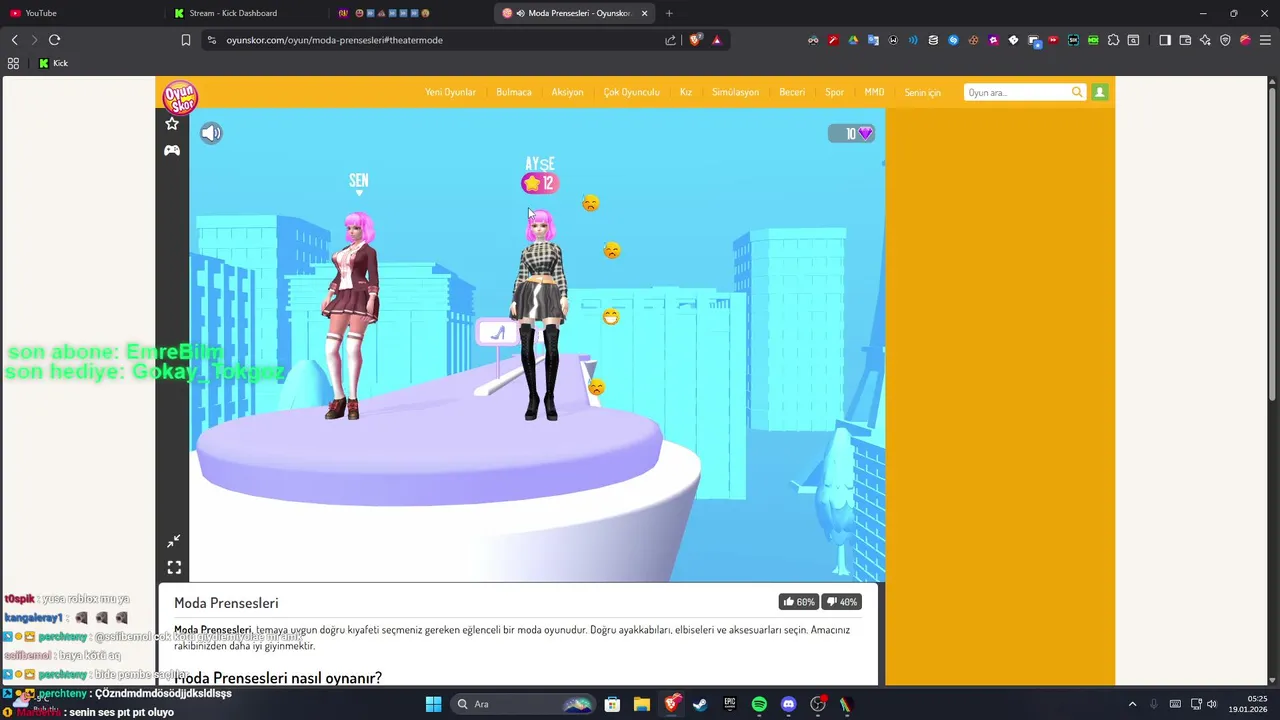
Task: Open the Bulmaca category
Action: (514, 92)
